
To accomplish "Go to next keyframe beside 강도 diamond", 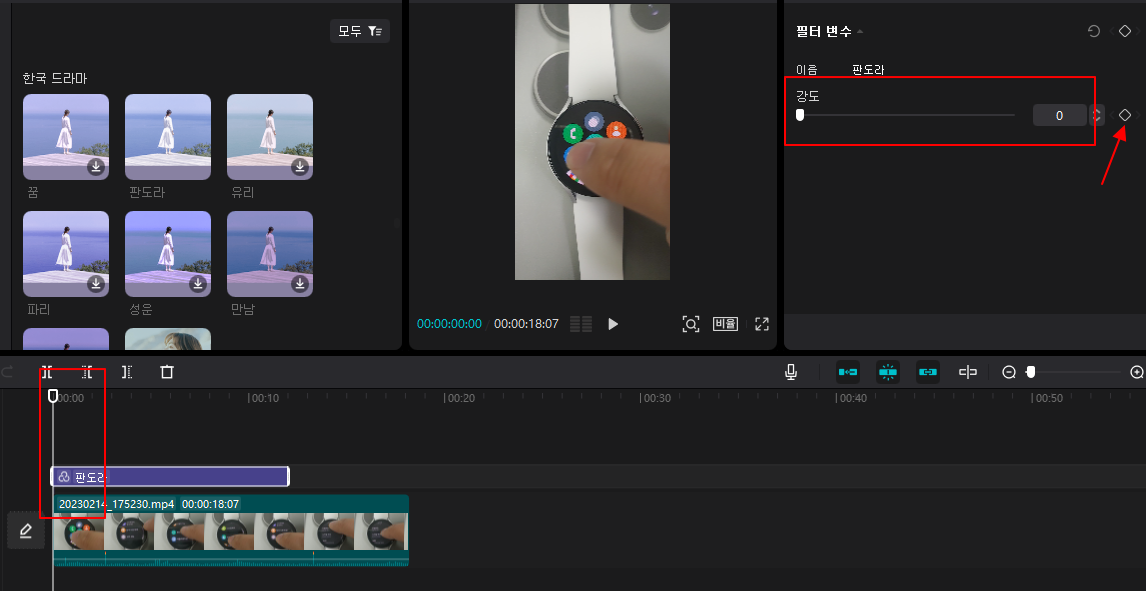I will (x=1138, y=115).
